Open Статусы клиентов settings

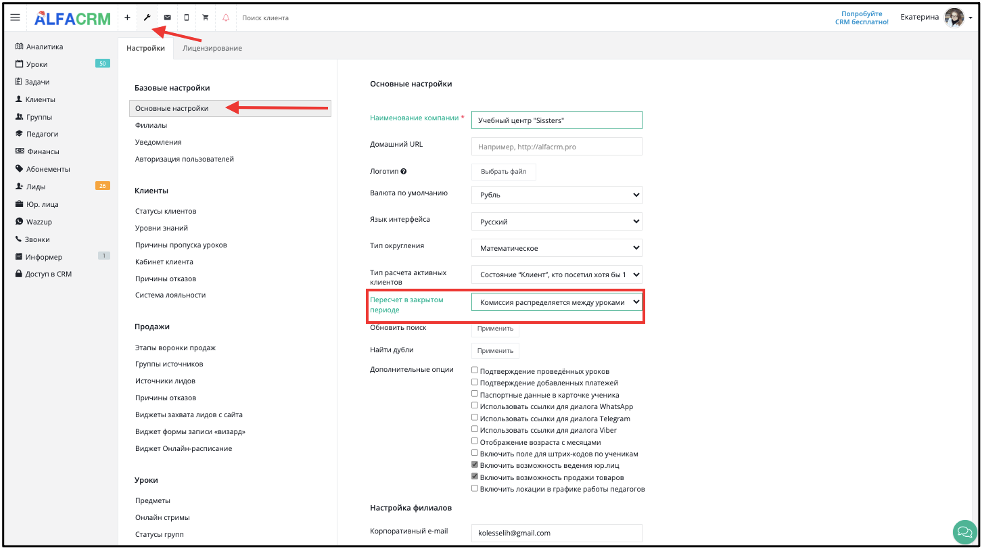[166, 211]
